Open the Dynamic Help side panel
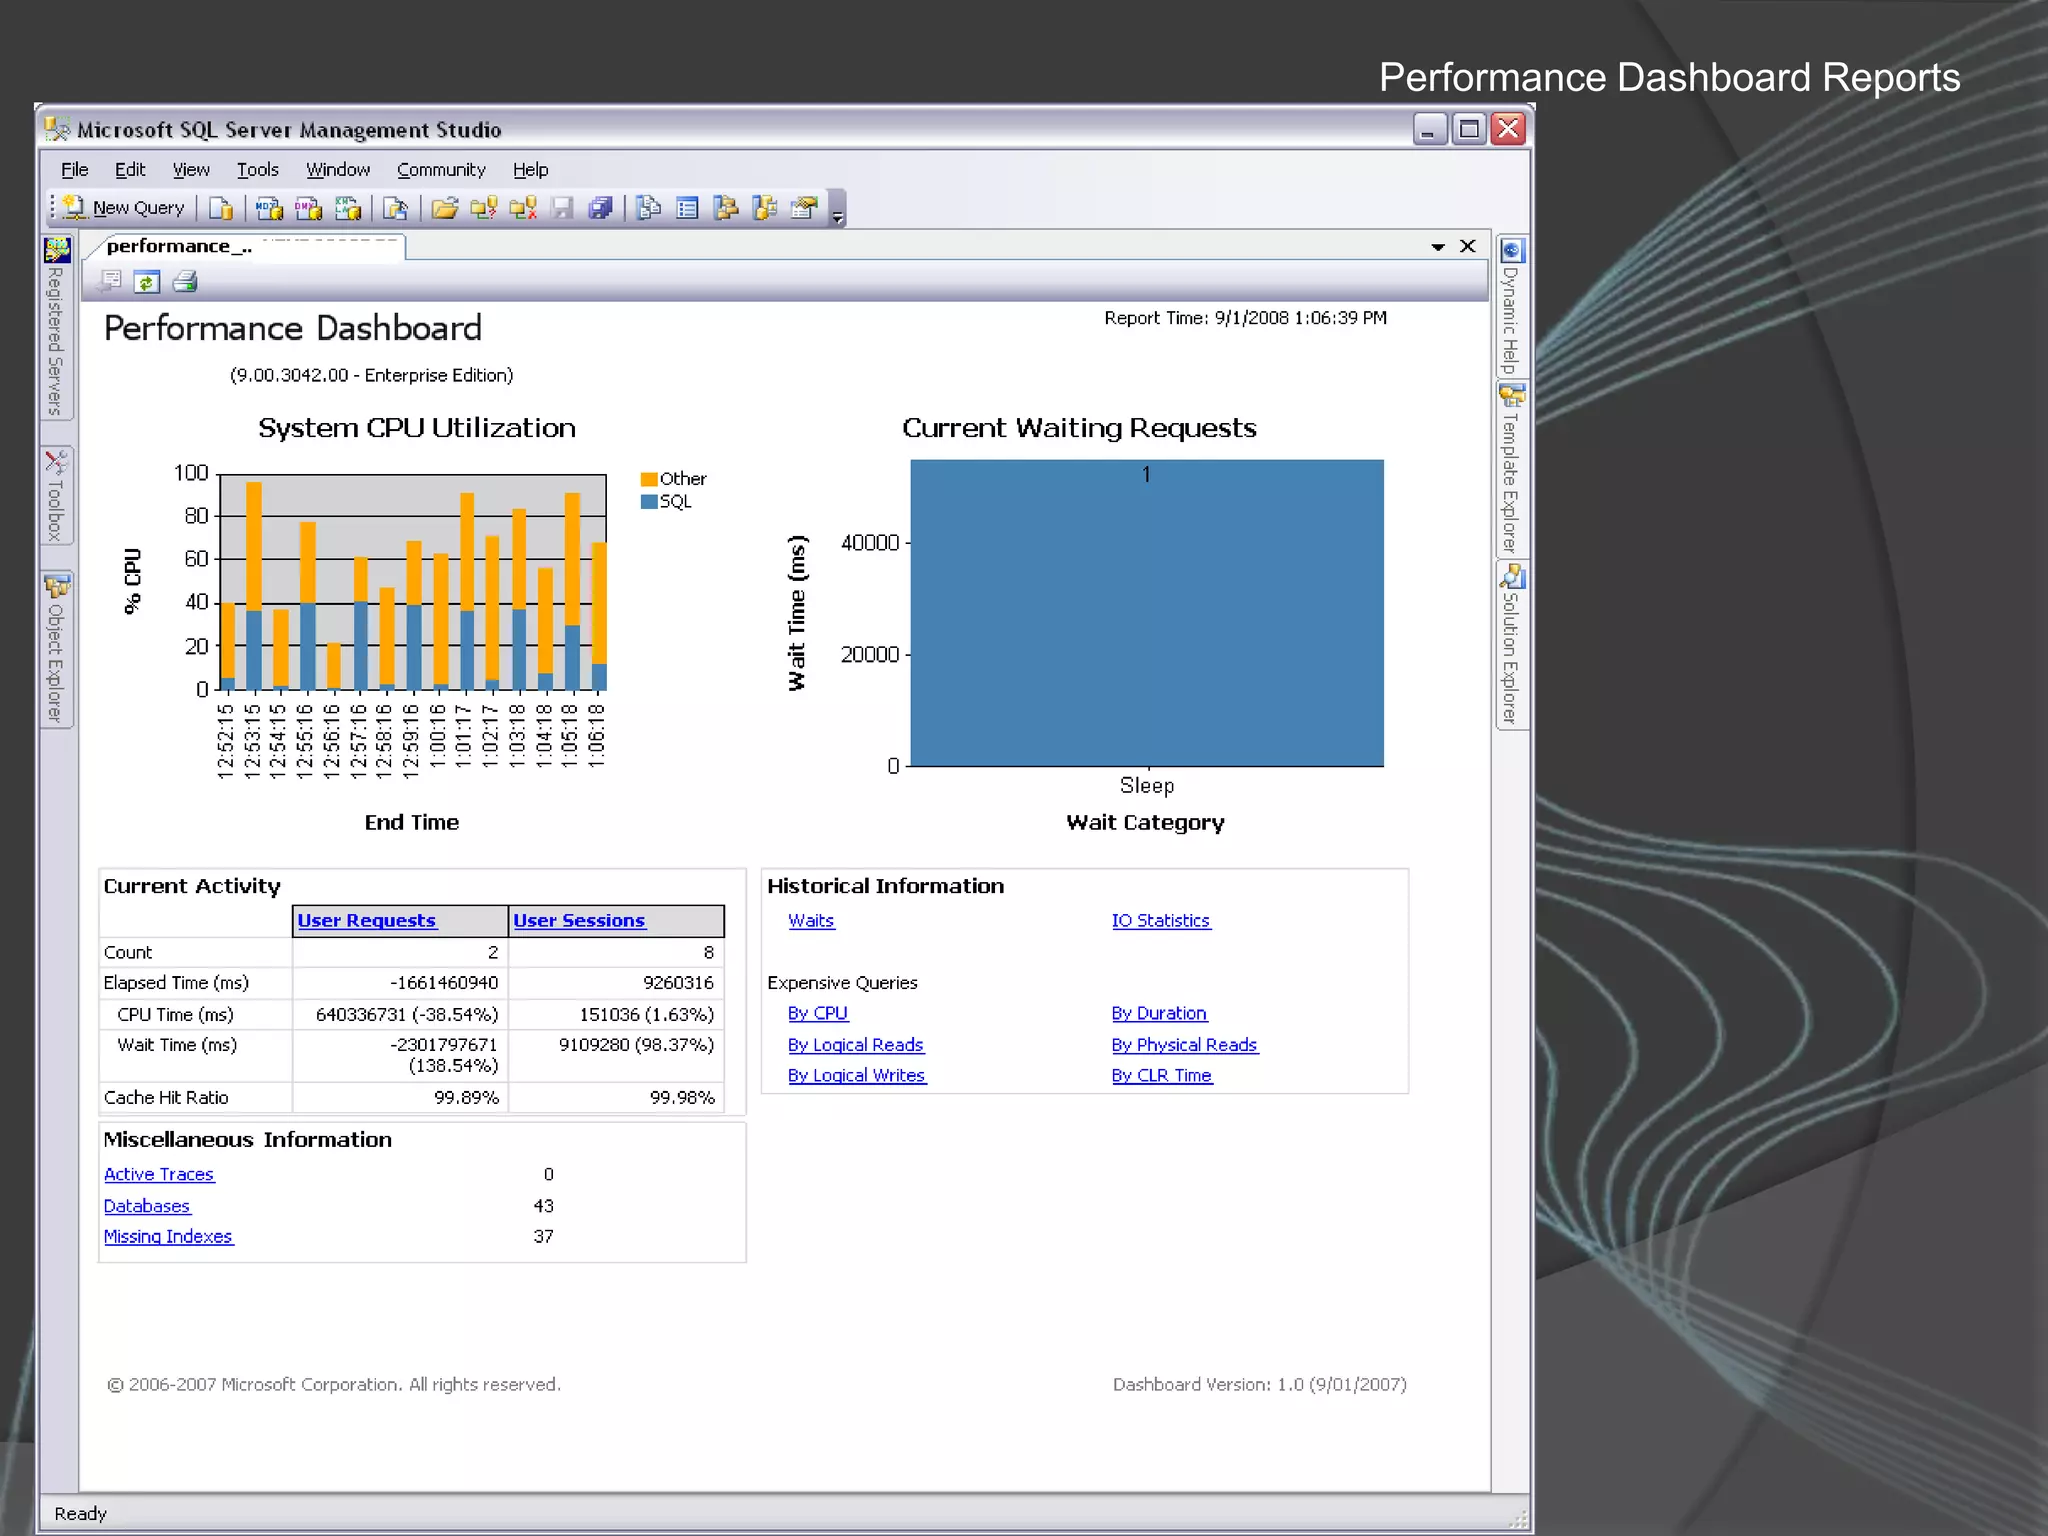 [x=1511, y=306]
